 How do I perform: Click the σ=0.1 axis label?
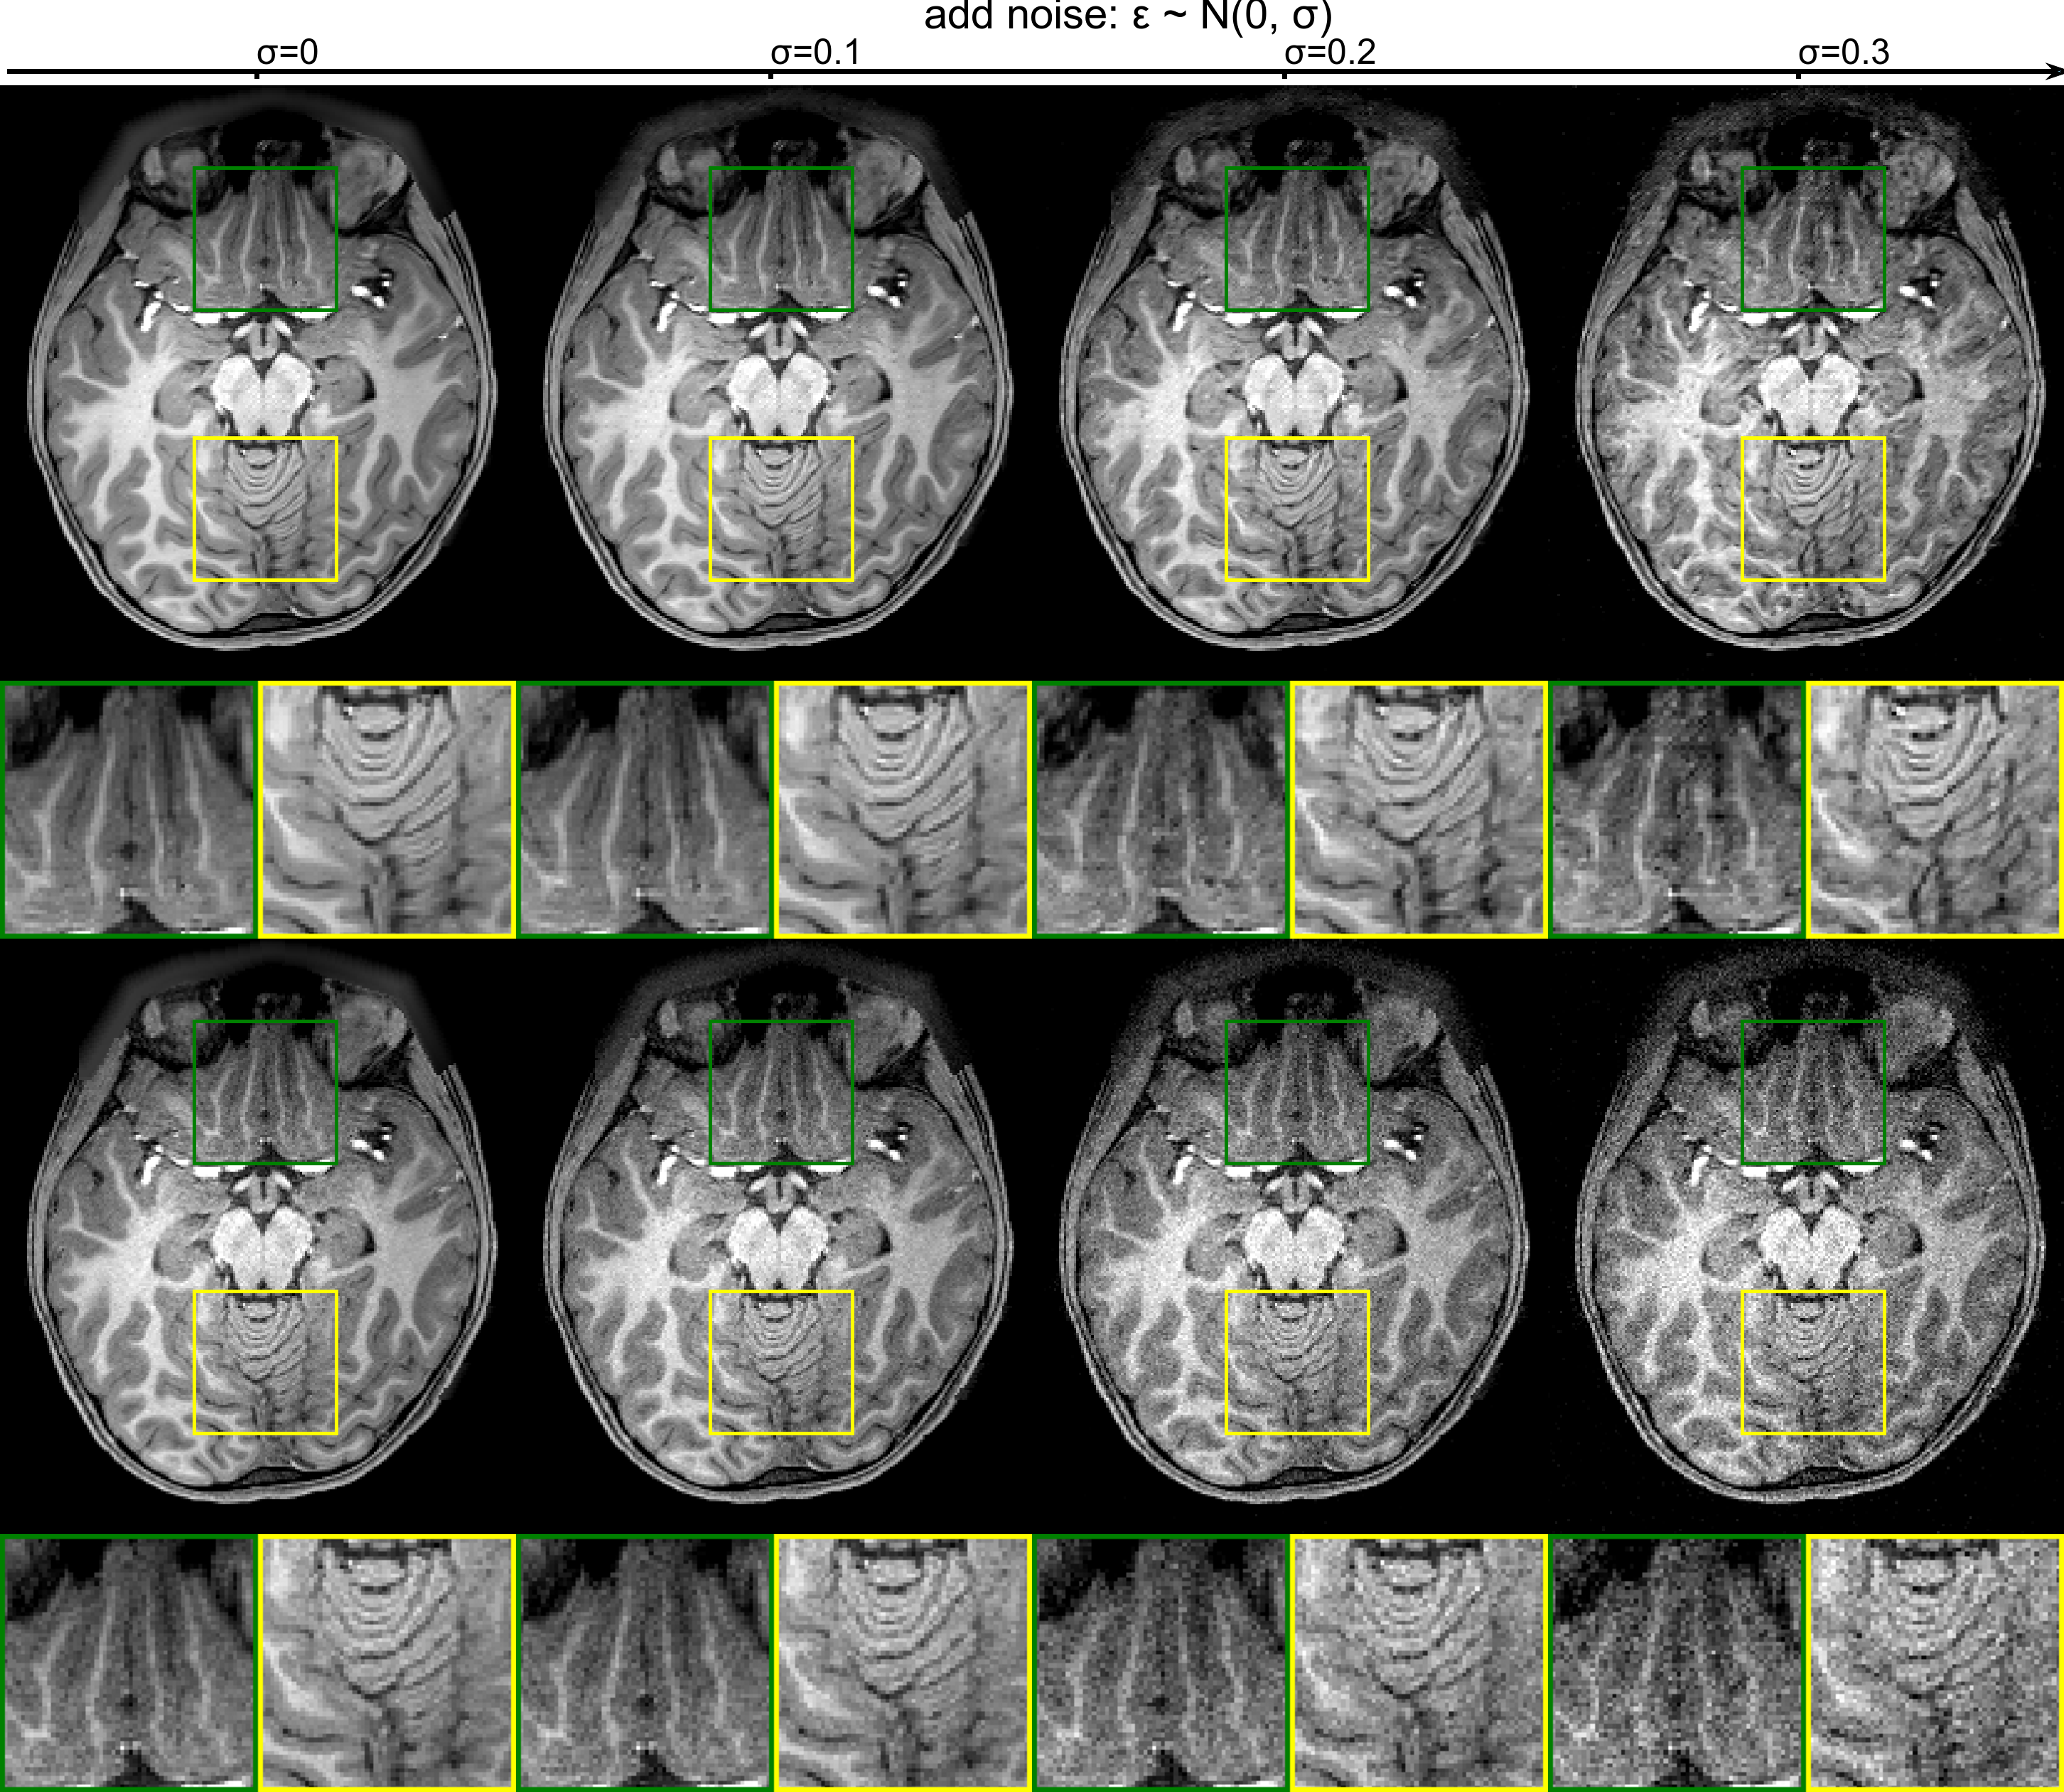pyautogui.click(x=815, y=52)
